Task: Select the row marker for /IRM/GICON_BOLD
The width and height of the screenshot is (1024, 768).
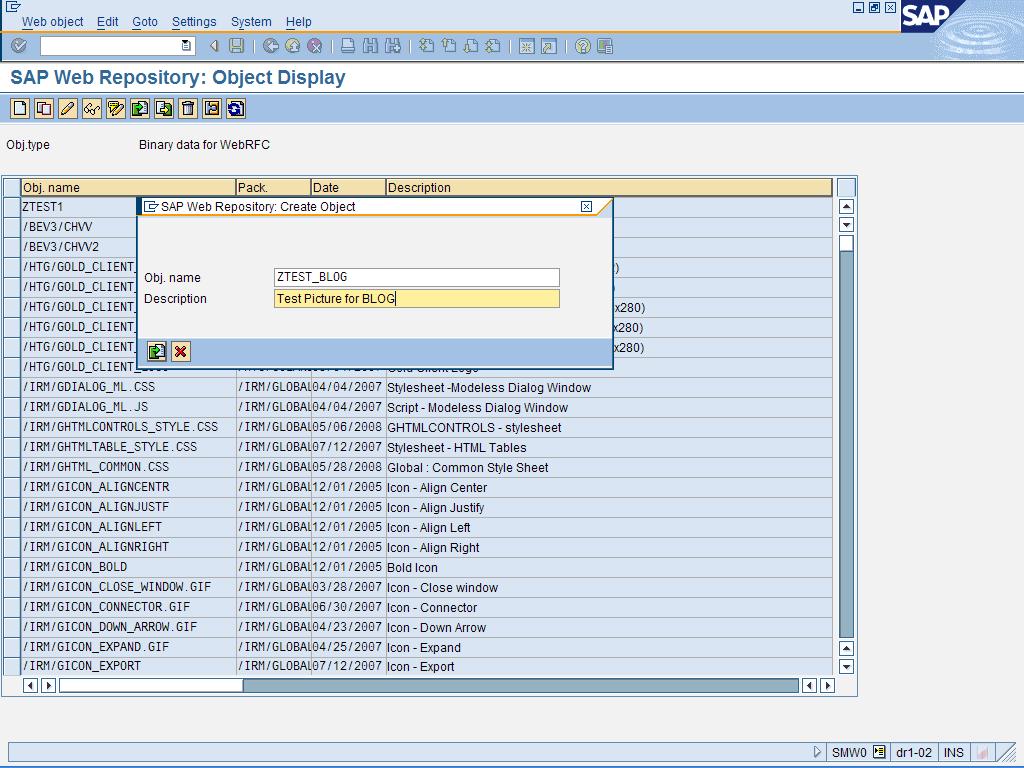Action: point(12,567)
